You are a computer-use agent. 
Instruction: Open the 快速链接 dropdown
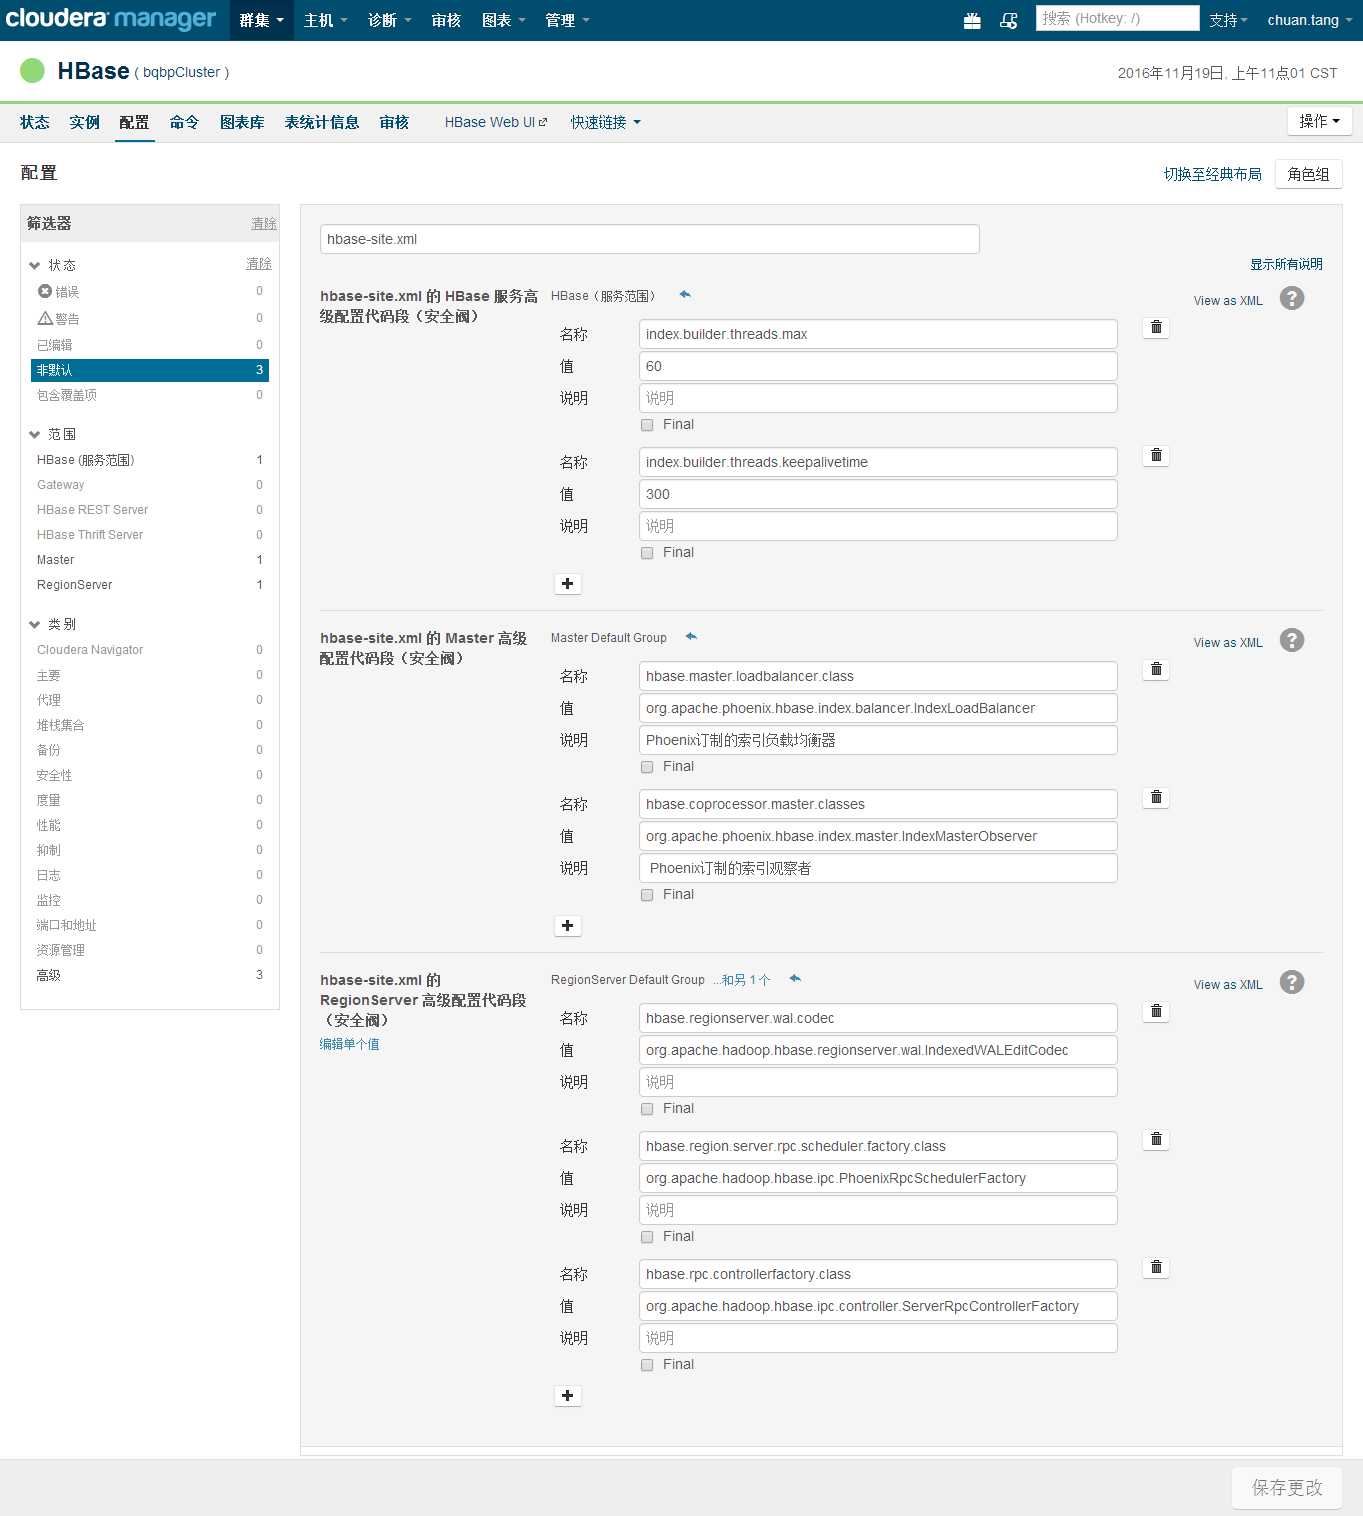(606, 122)
